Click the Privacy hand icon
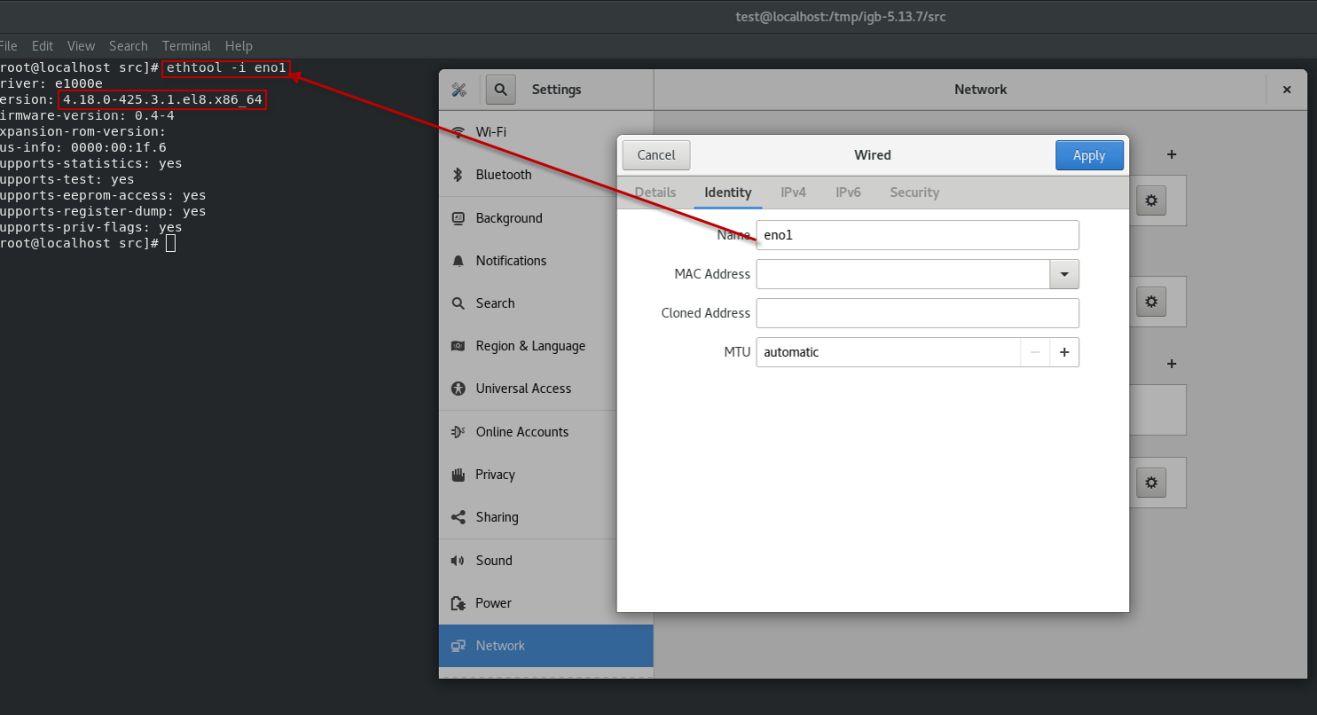1317x715 pixels. tap(458, 474)
